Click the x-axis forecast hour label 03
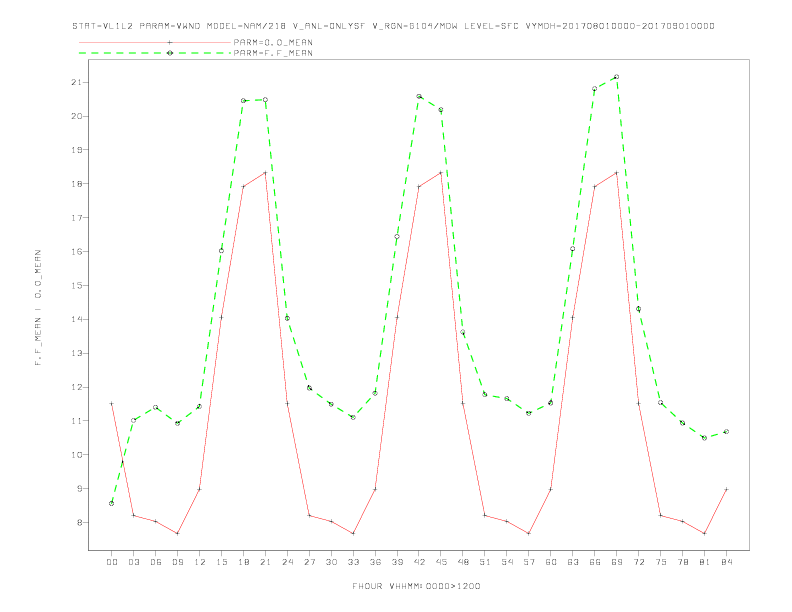792x612 pixels. coord(134,562)
